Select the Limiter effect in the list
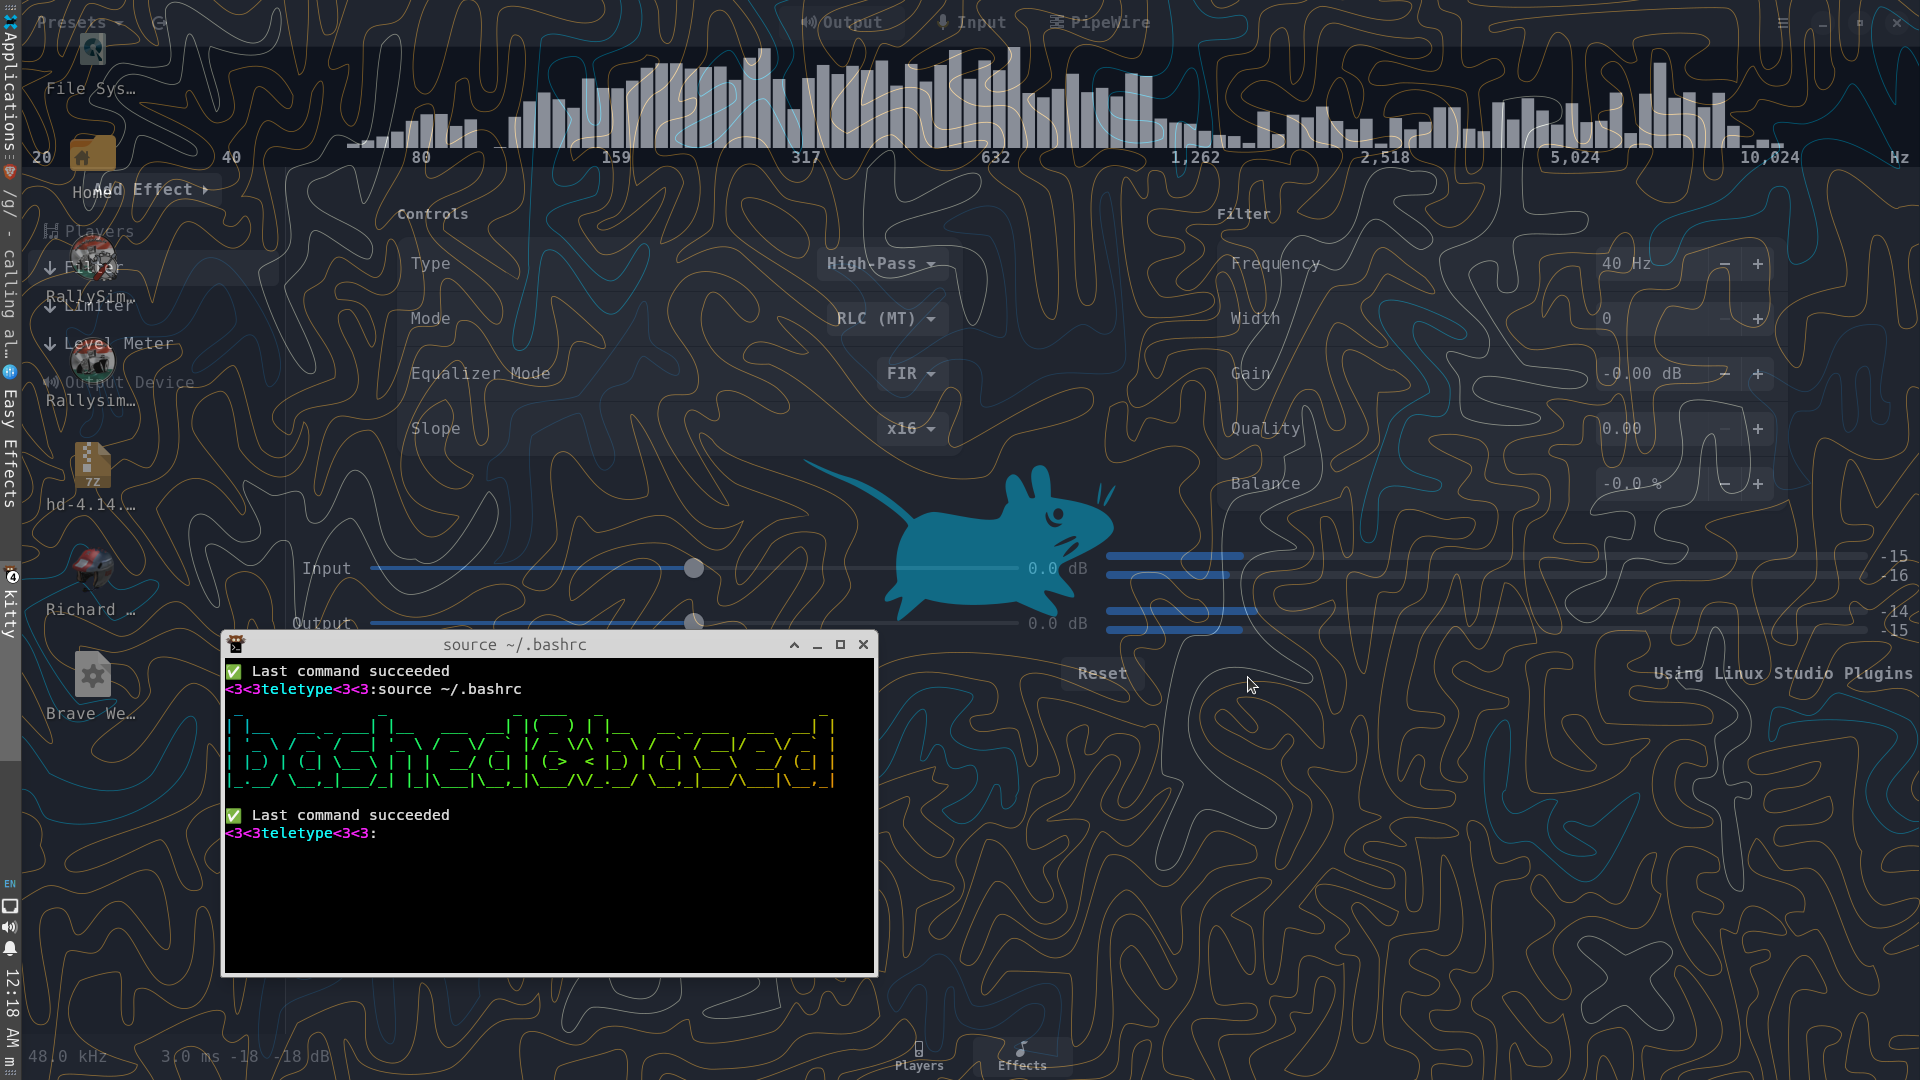Viewport: 1920px width, 1080px height. (x=152, y=306)
